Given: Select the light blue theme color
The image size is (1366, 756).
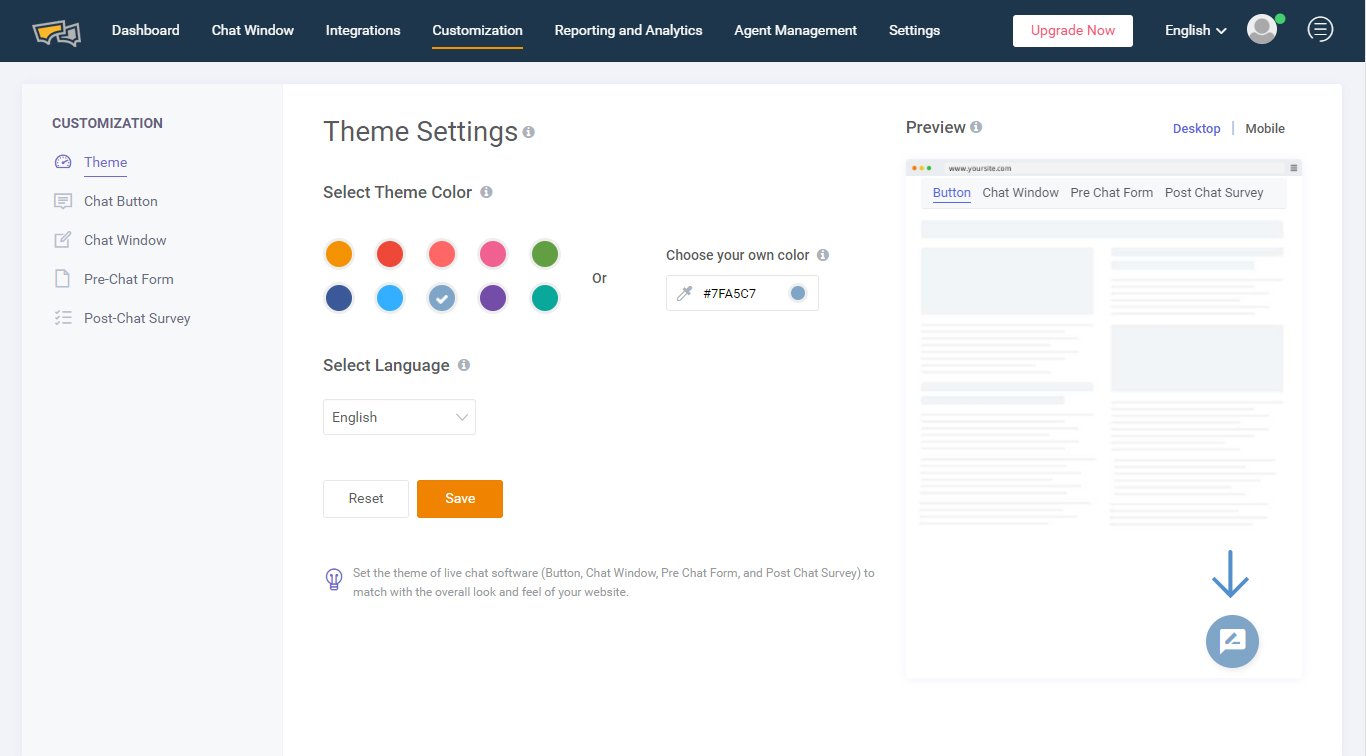Looking at the screenshot, I should [390, 298].
